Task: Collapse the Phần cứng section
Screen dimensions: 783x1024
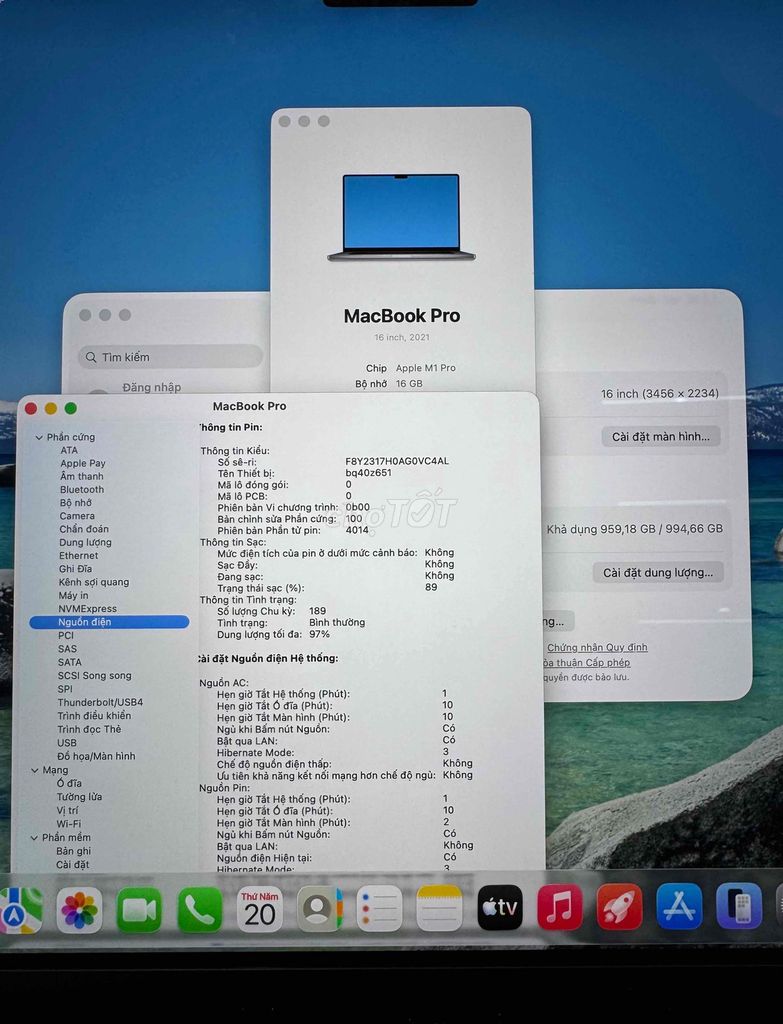Action: [39, 438]
